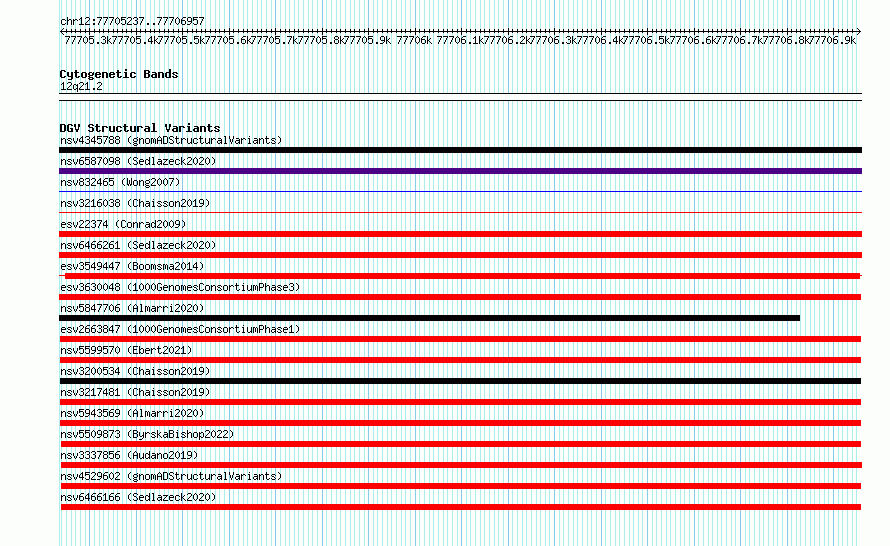Click the chr12:77705237..77706957 coordinate label
The height and width of the screenshot is (546, 890).
coord(132,21)
